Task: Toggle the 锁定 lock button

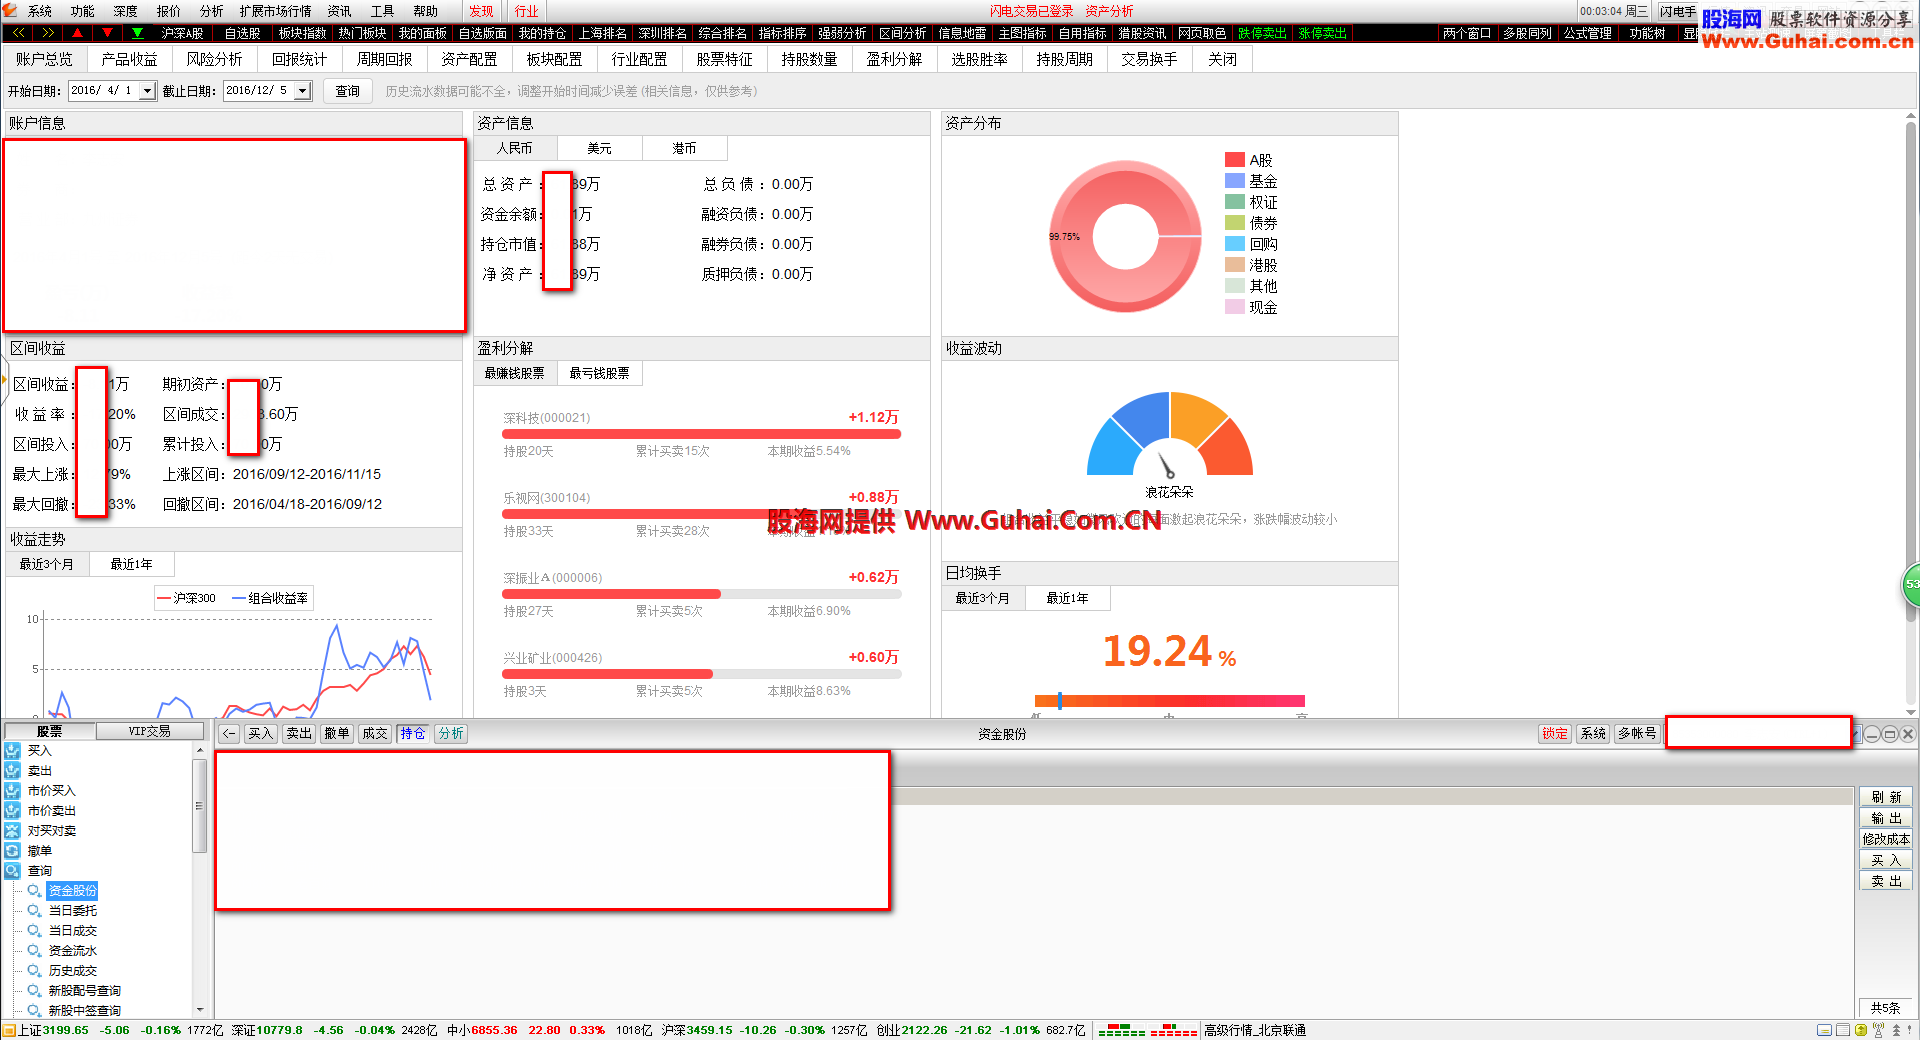Action: (x=1555, y=734)
